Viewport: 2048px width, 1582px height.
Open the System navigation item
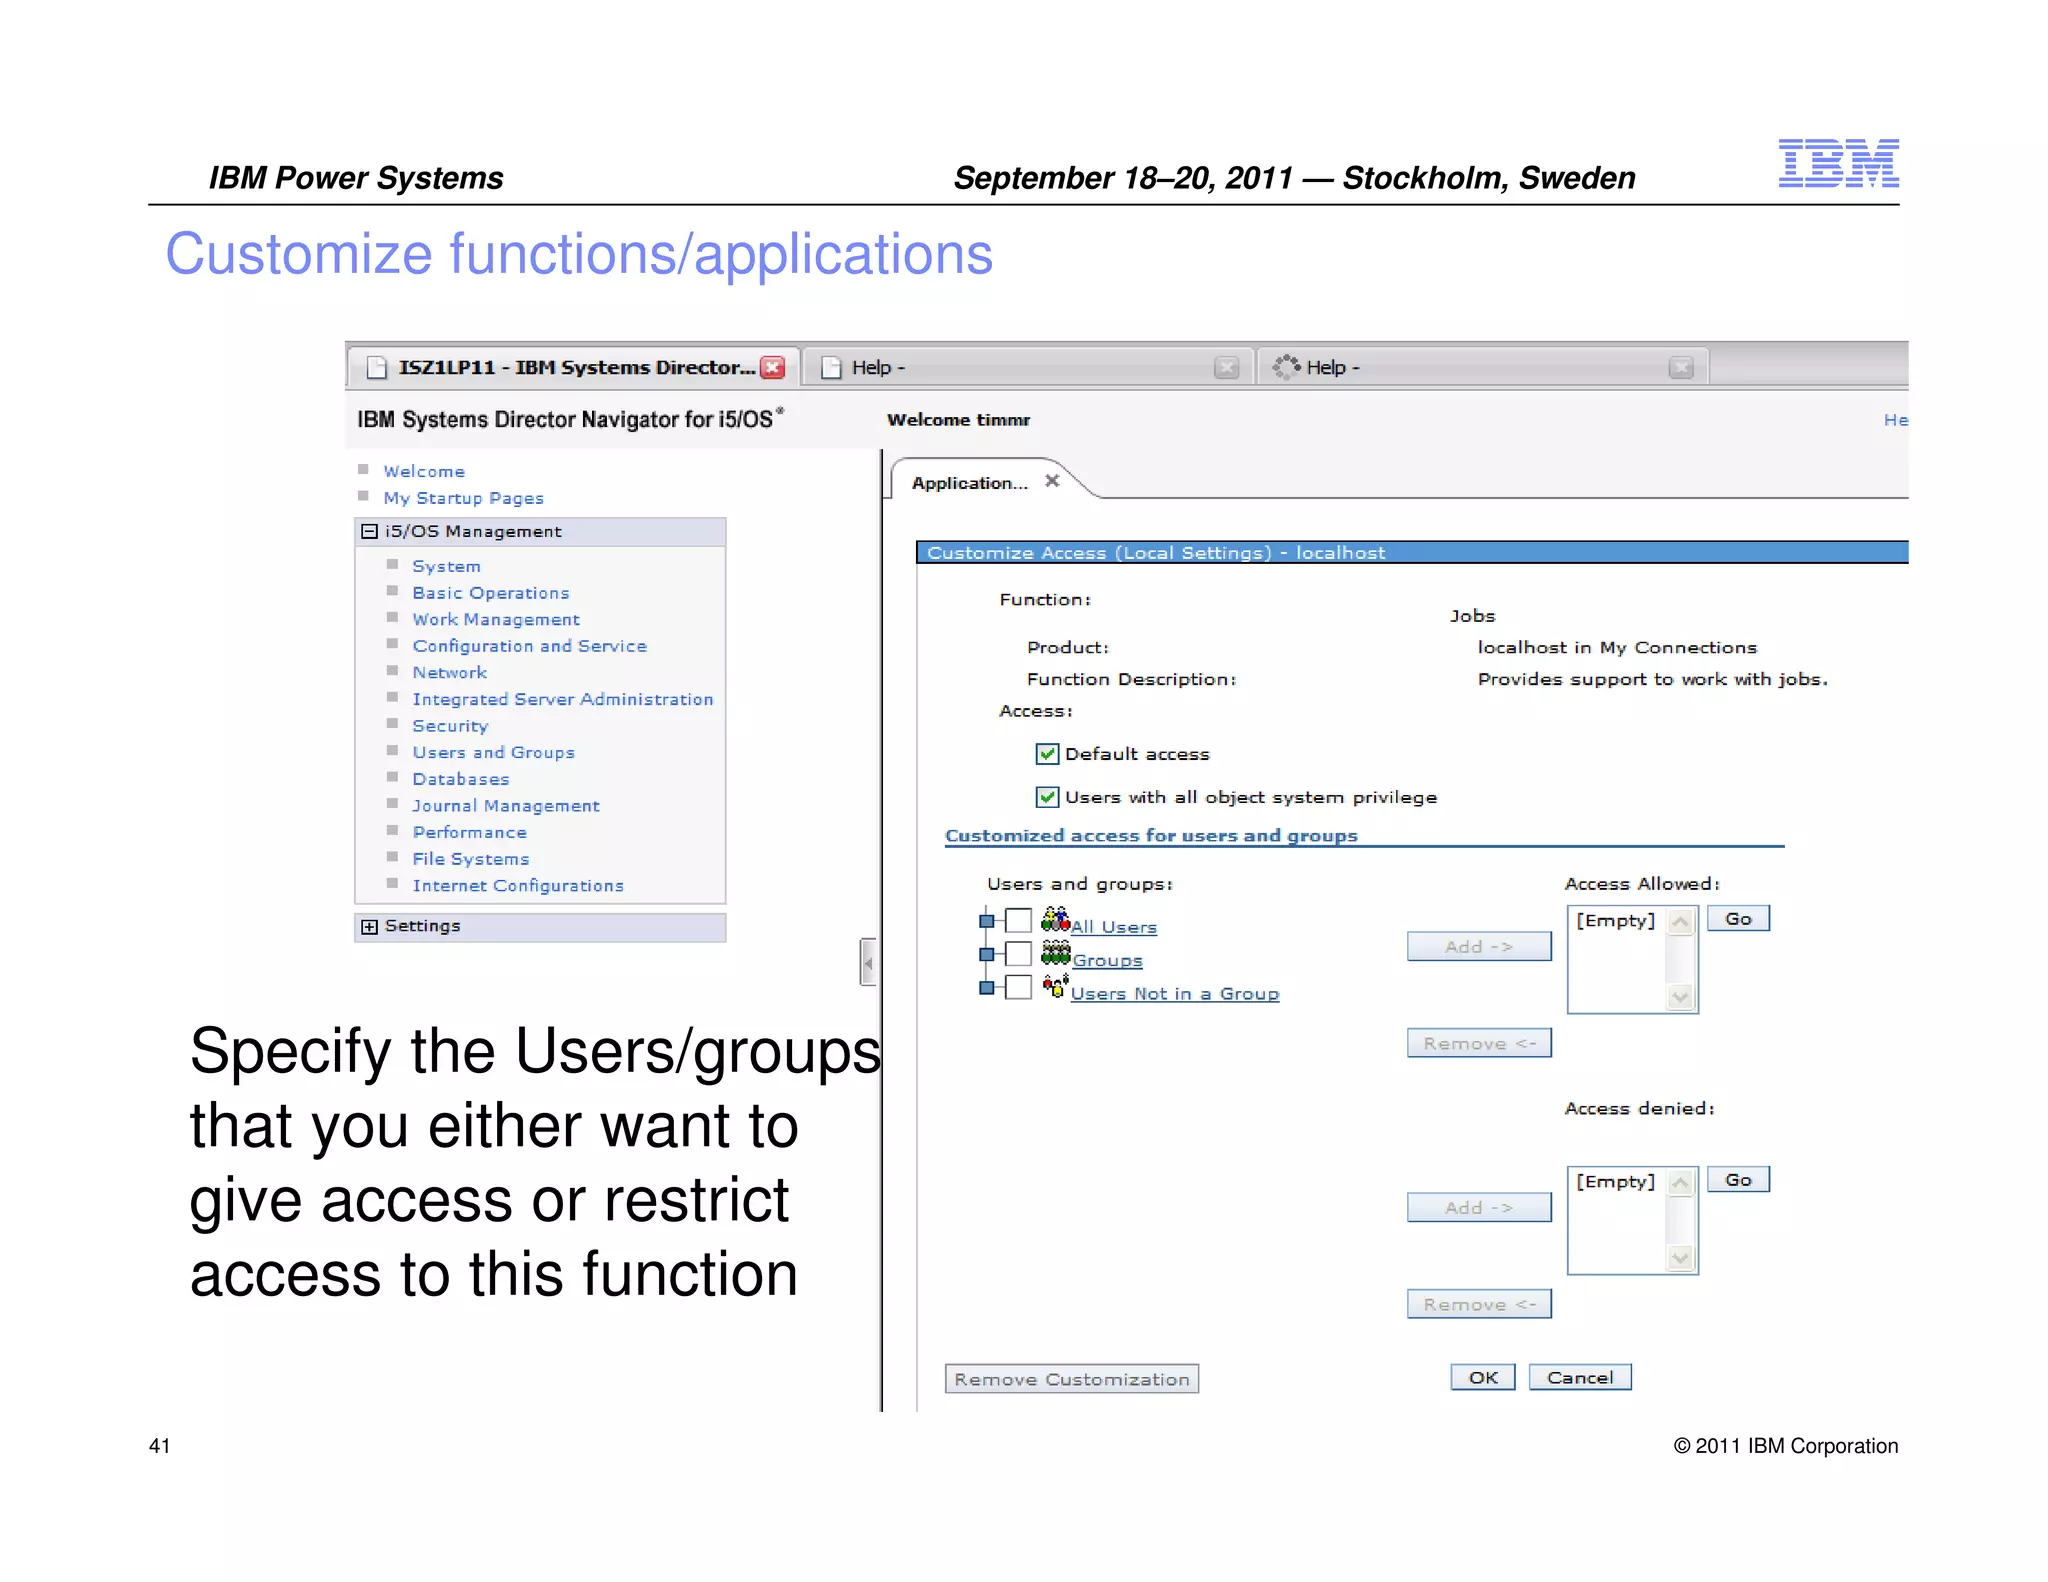(446, 566)
